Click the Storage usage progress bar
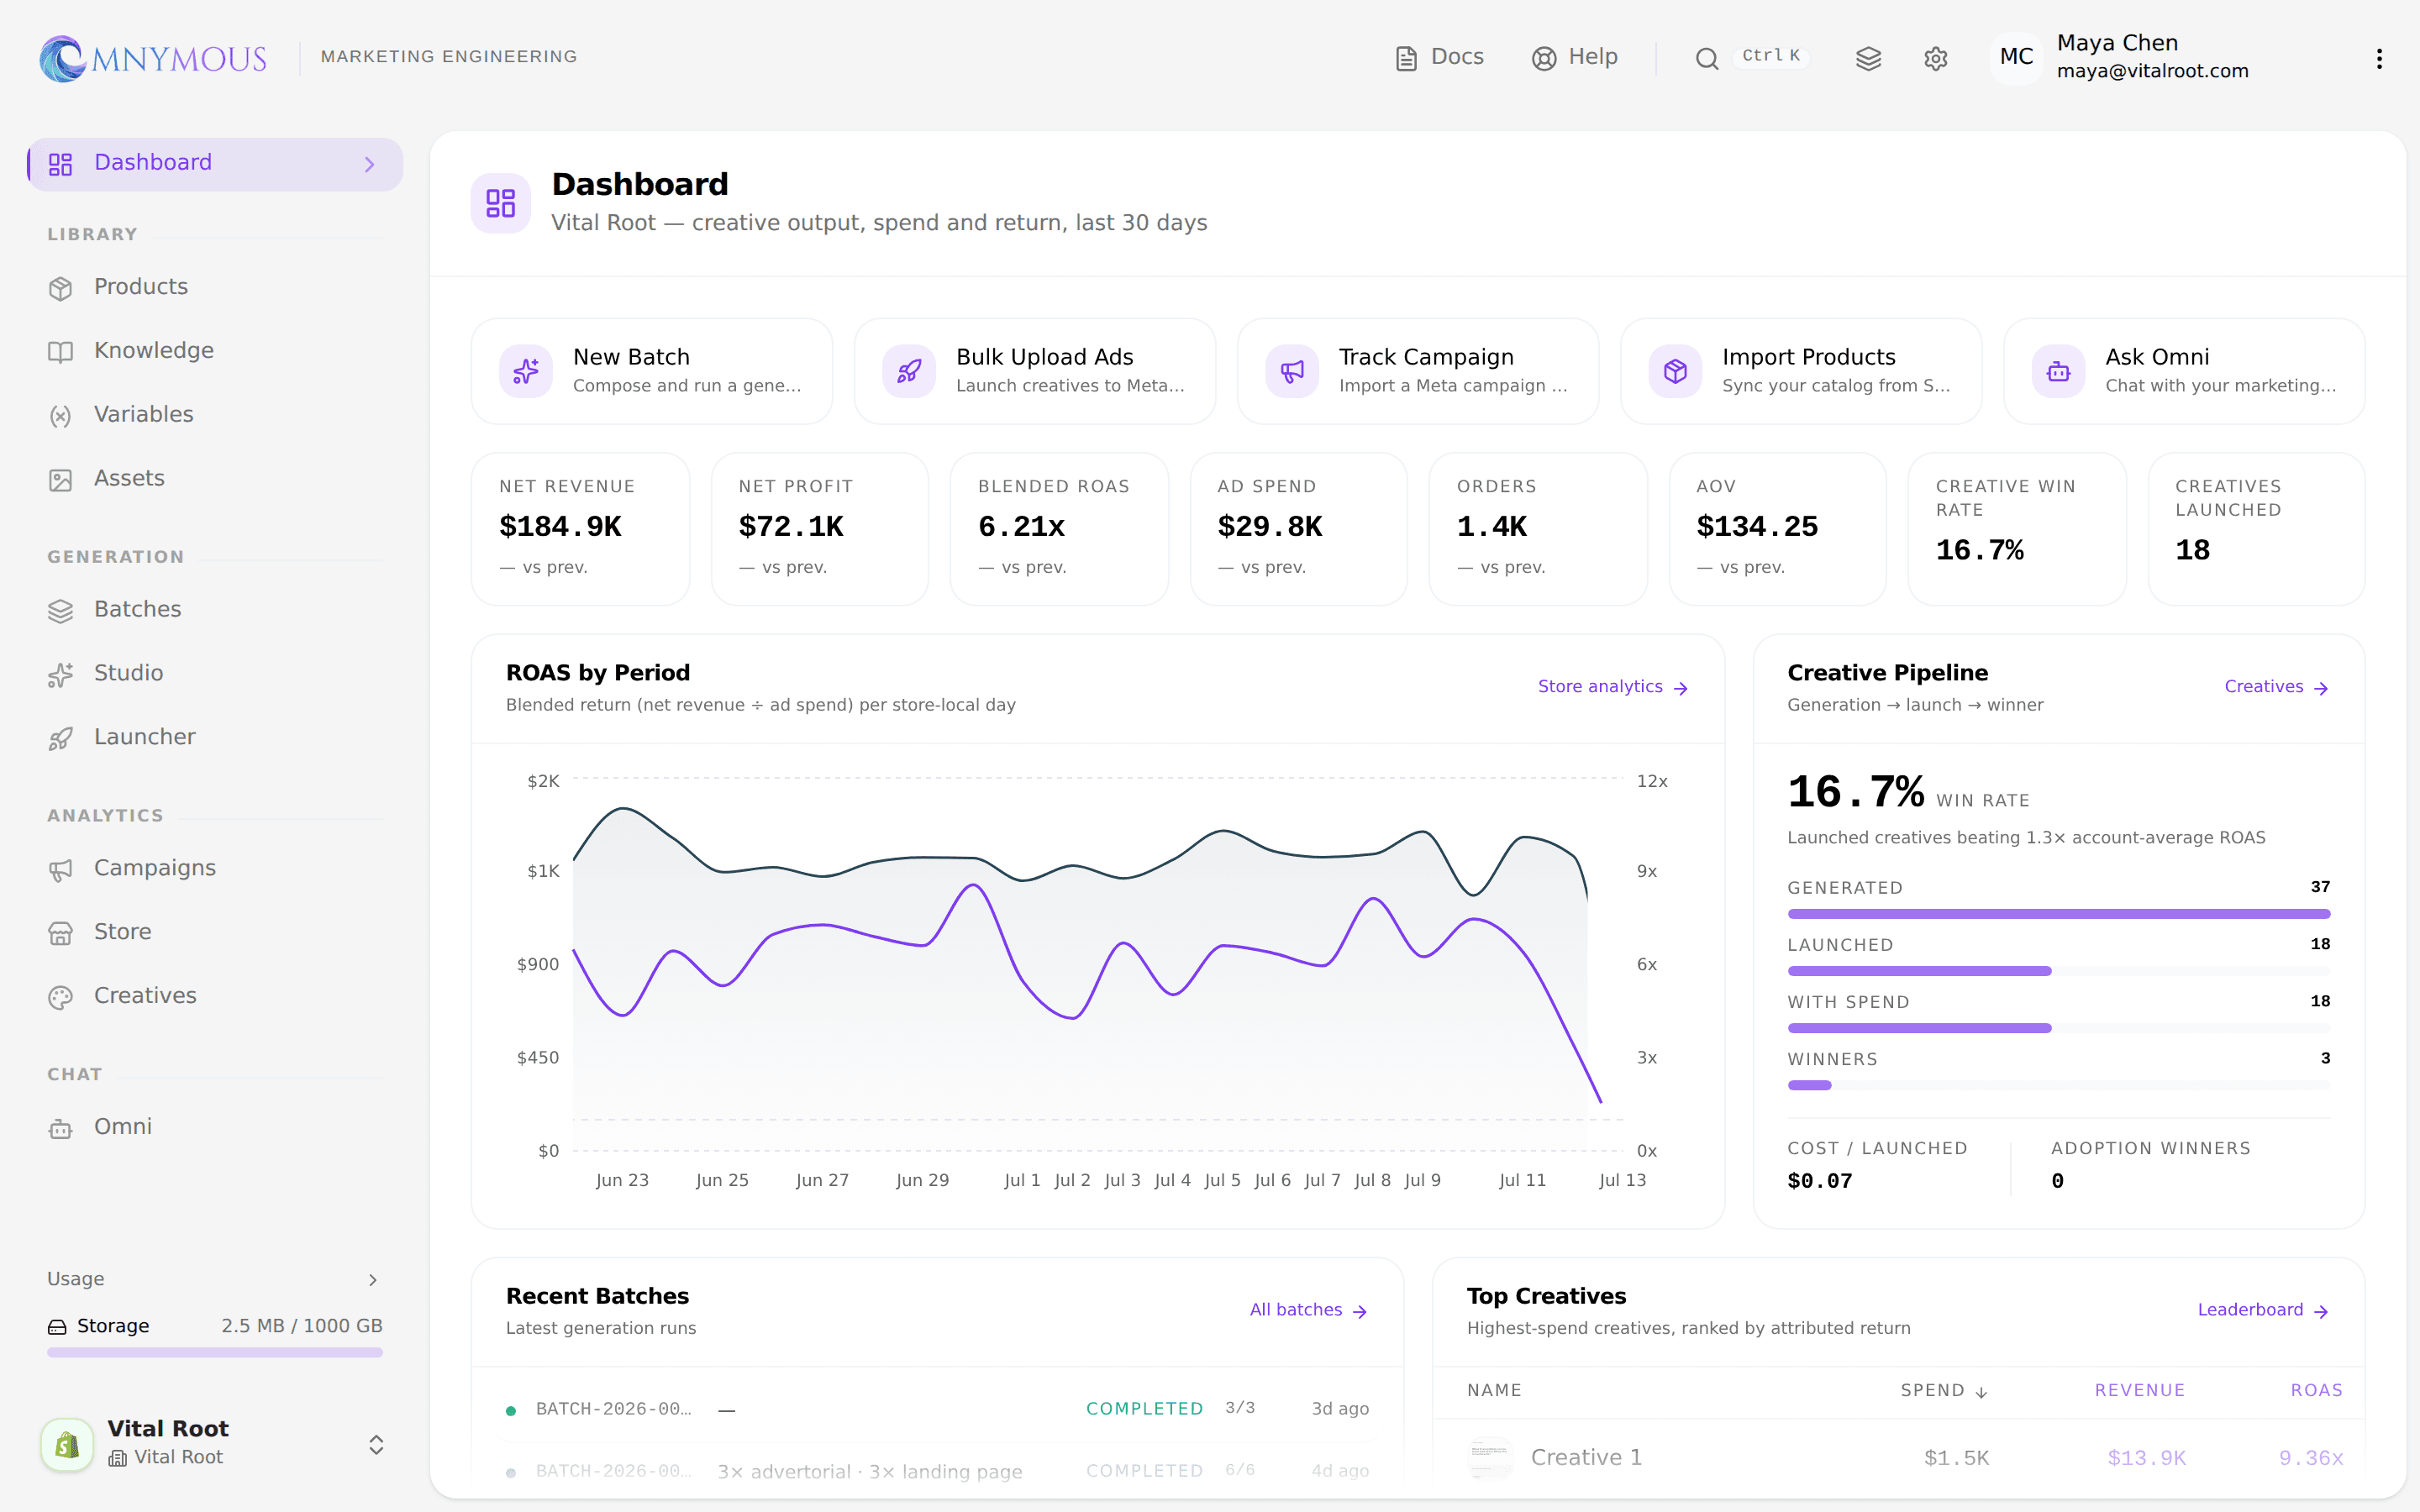 click(x=215, y=1352)
